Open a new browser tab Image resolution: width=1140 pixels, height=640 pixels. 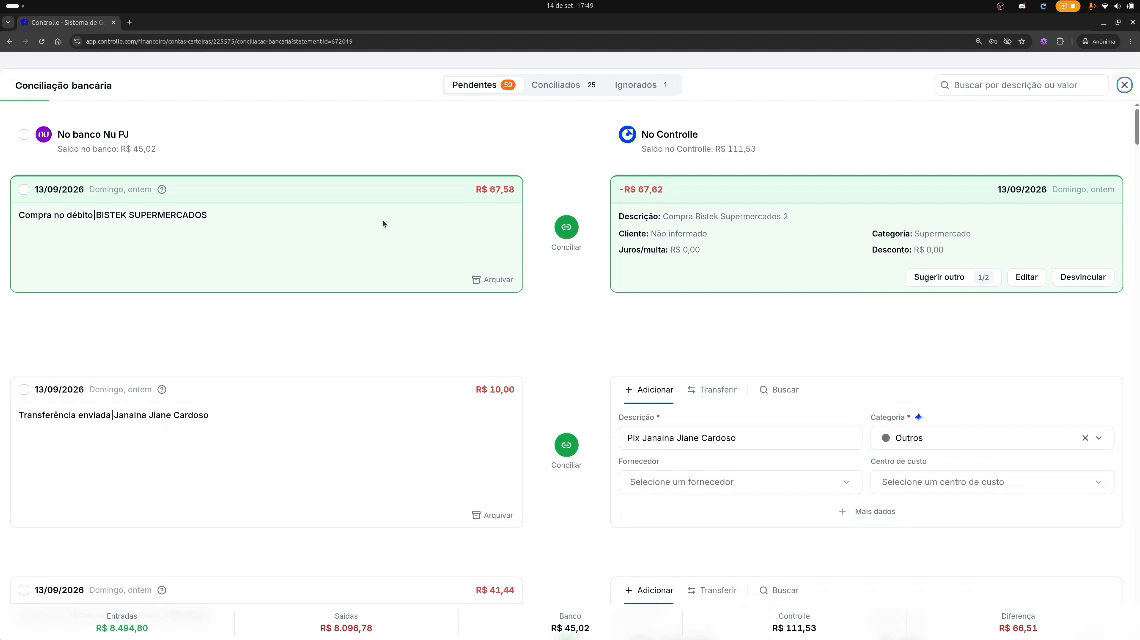[129, 23]
